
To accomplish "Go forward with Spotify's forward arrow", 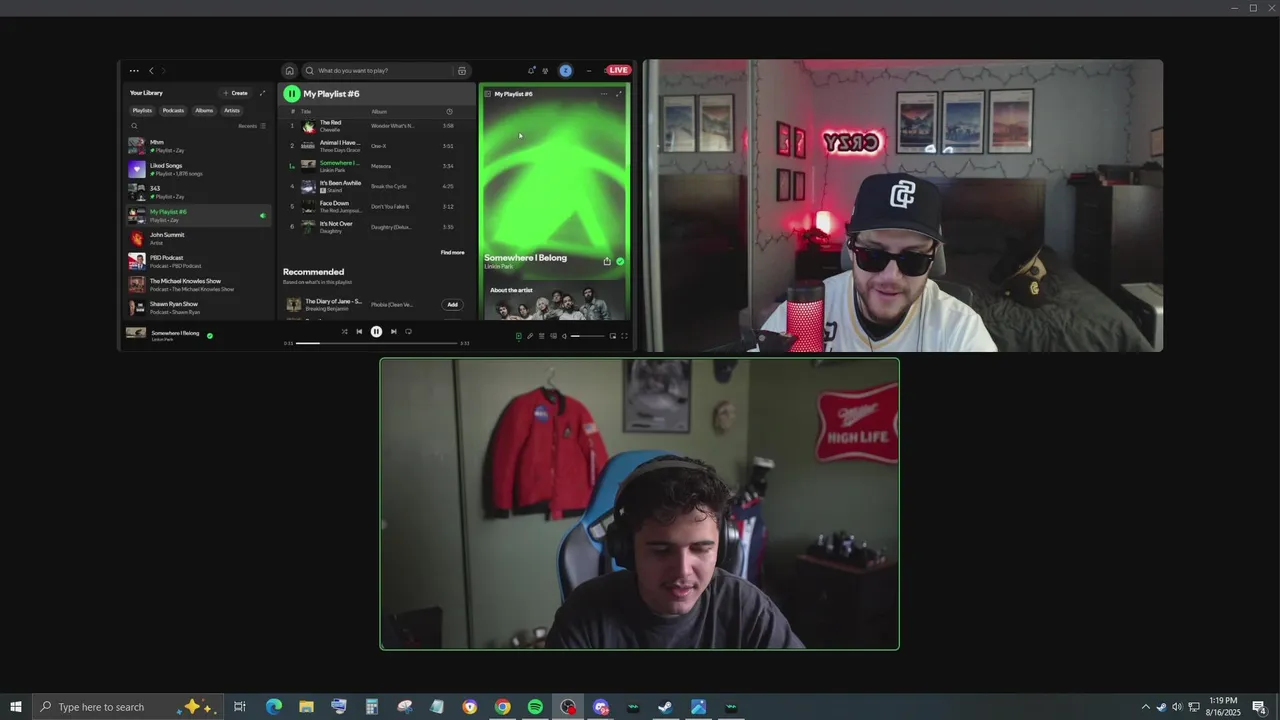I will tap(164, 71).
